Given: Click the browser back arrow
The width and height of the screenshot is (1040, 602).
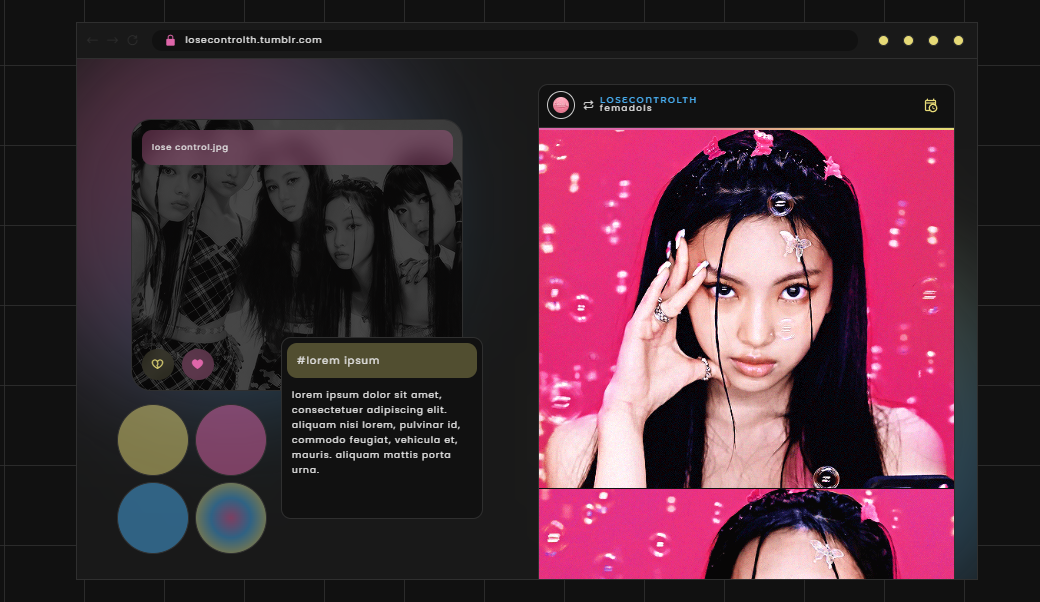Looking at the screenshot, I should (x=92, y=40).
